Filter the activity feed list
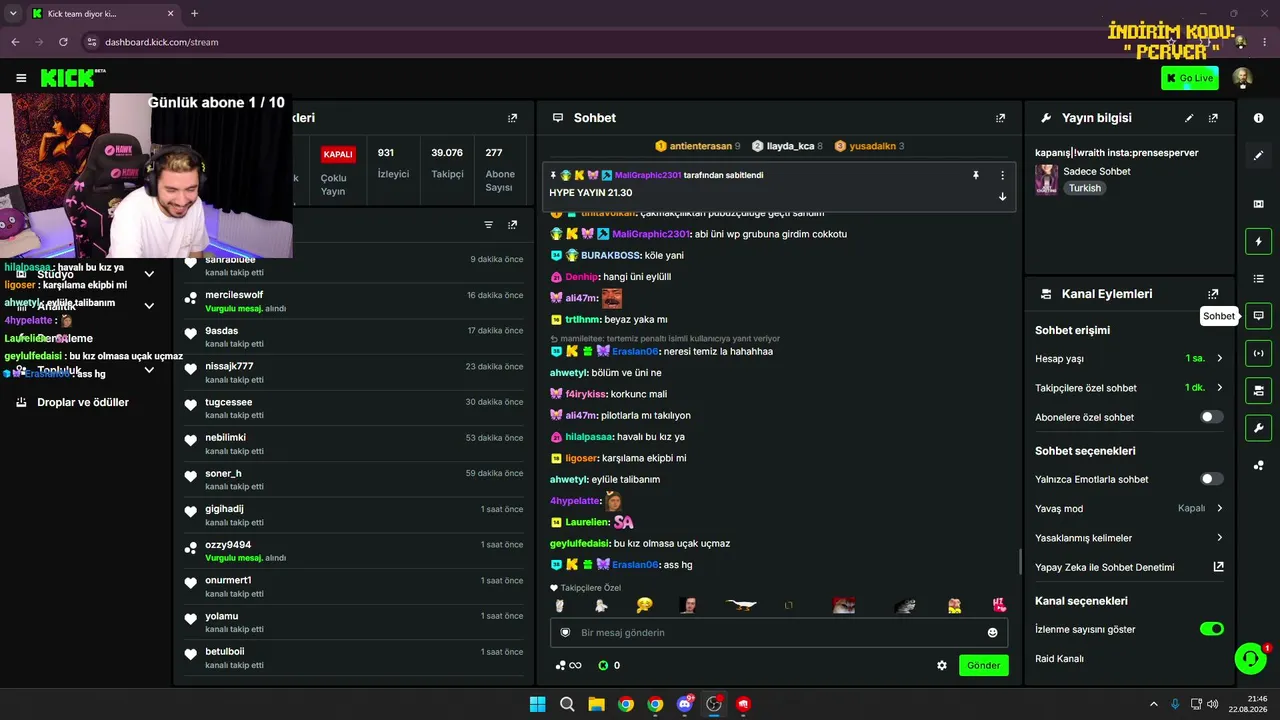 [488, 225]
